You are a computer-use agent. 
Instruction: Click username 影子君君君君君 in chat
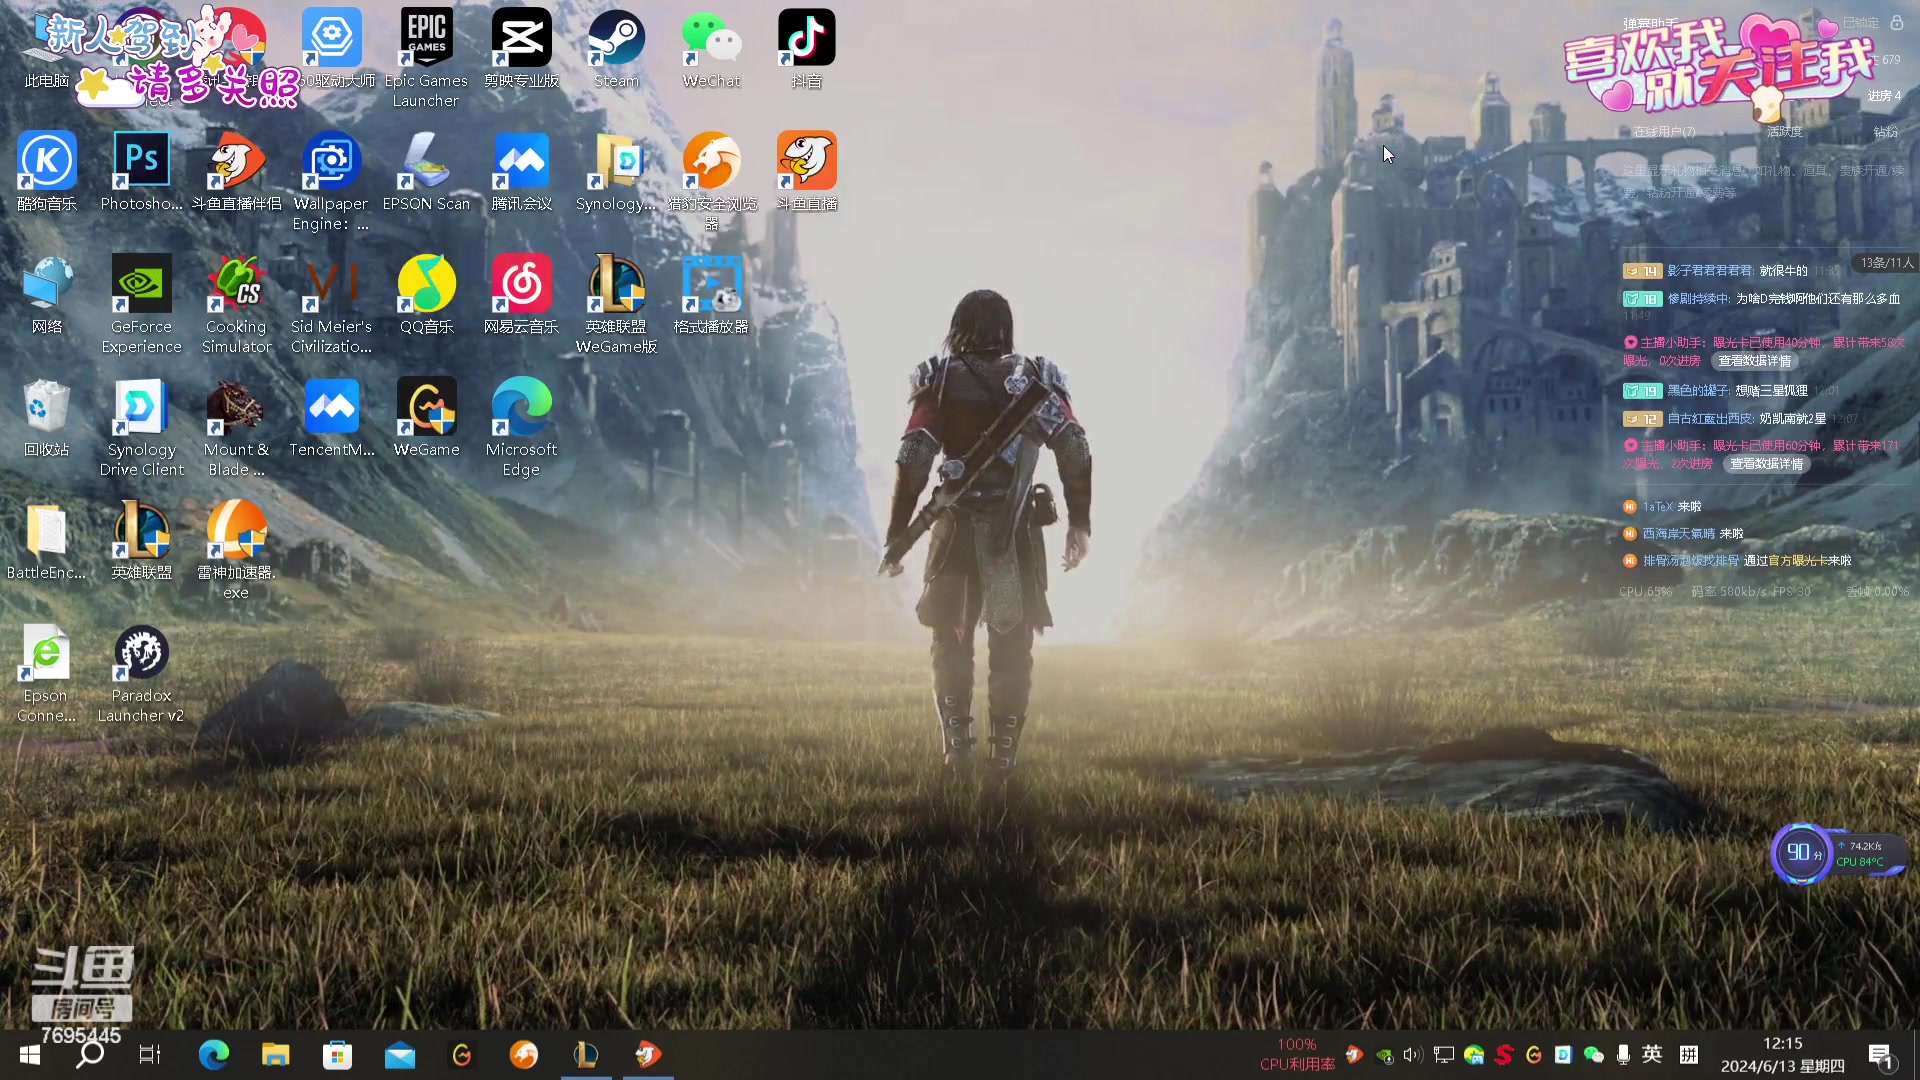tap(1709, 271)
